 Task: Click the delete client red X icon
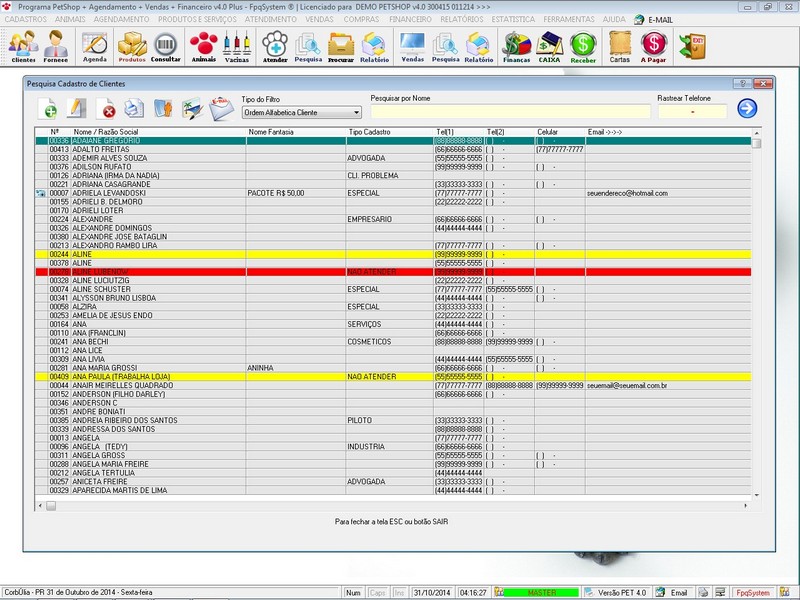(106, 109)
